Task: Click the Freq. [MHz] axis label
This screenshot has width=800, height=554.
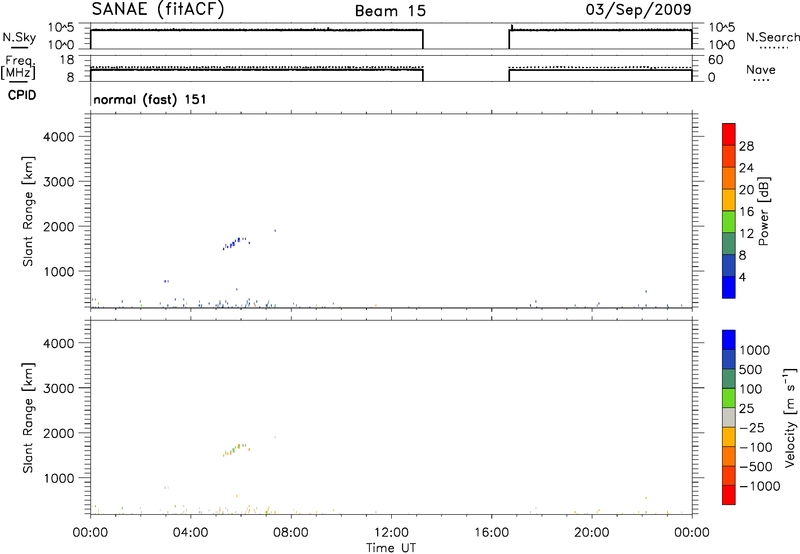Action: (18, 67)
